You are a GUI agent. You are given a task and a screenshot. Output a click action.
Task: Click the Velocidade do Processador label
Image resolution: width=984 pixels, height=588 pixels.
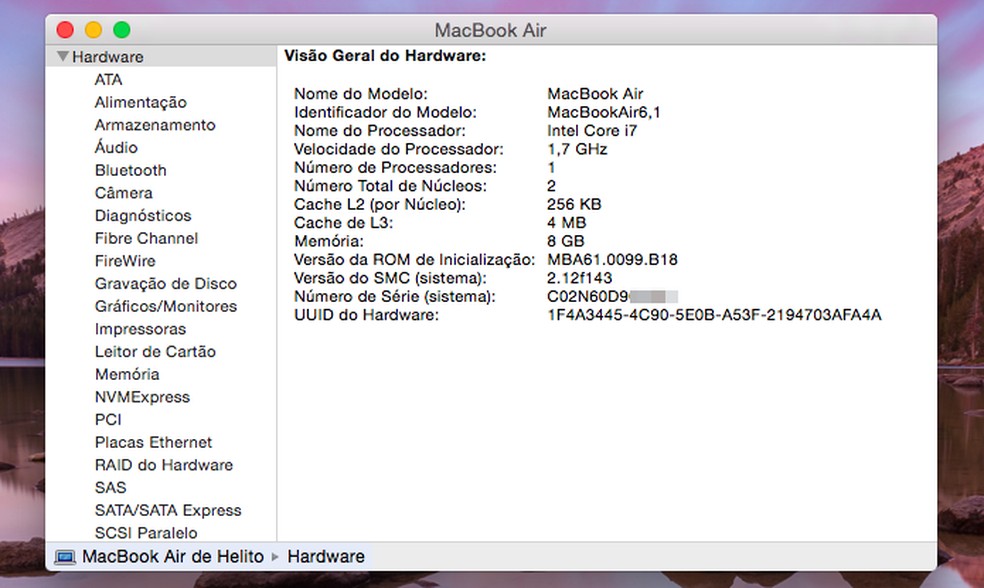pos(398,149)
